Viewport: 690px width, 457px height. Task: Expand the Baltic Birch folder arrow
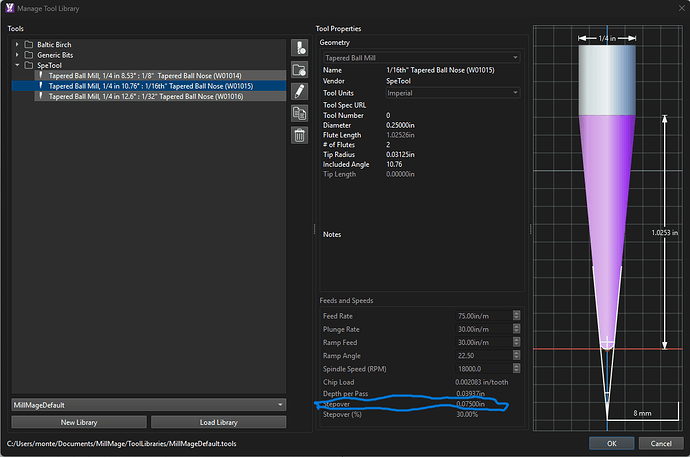coord(17,44)
